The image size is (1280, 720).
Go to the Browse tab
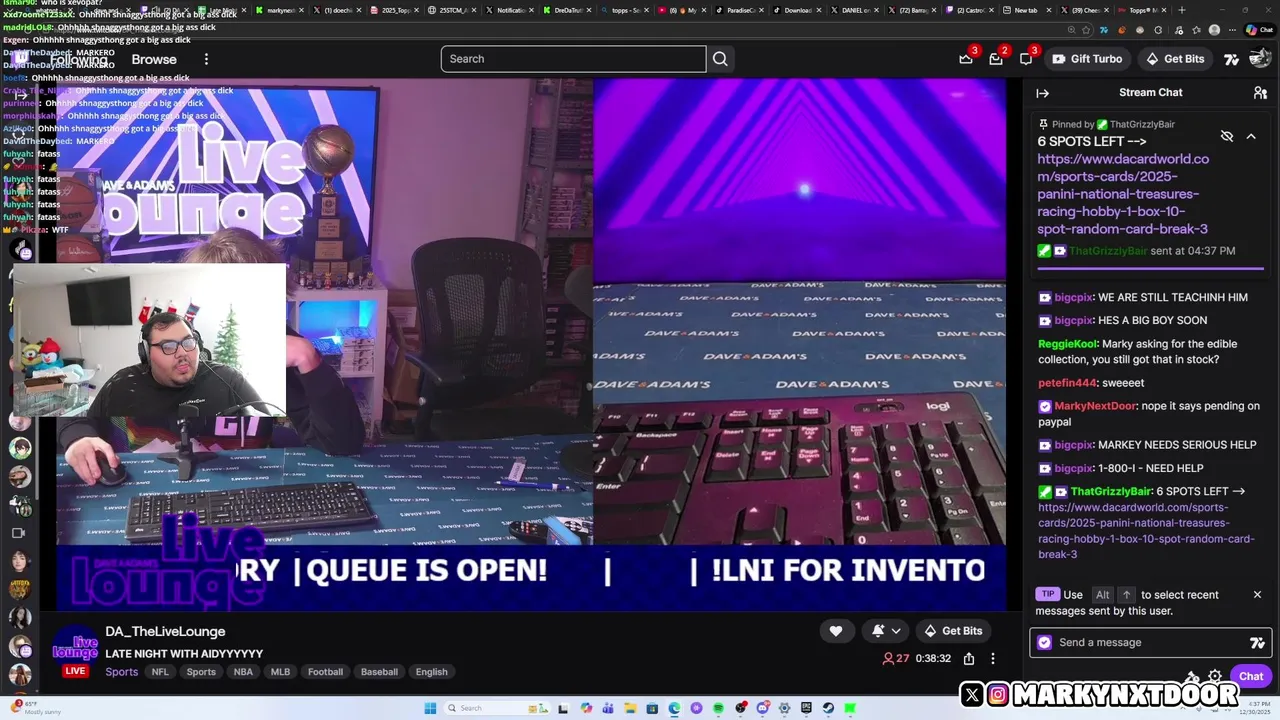pos(154,59)
